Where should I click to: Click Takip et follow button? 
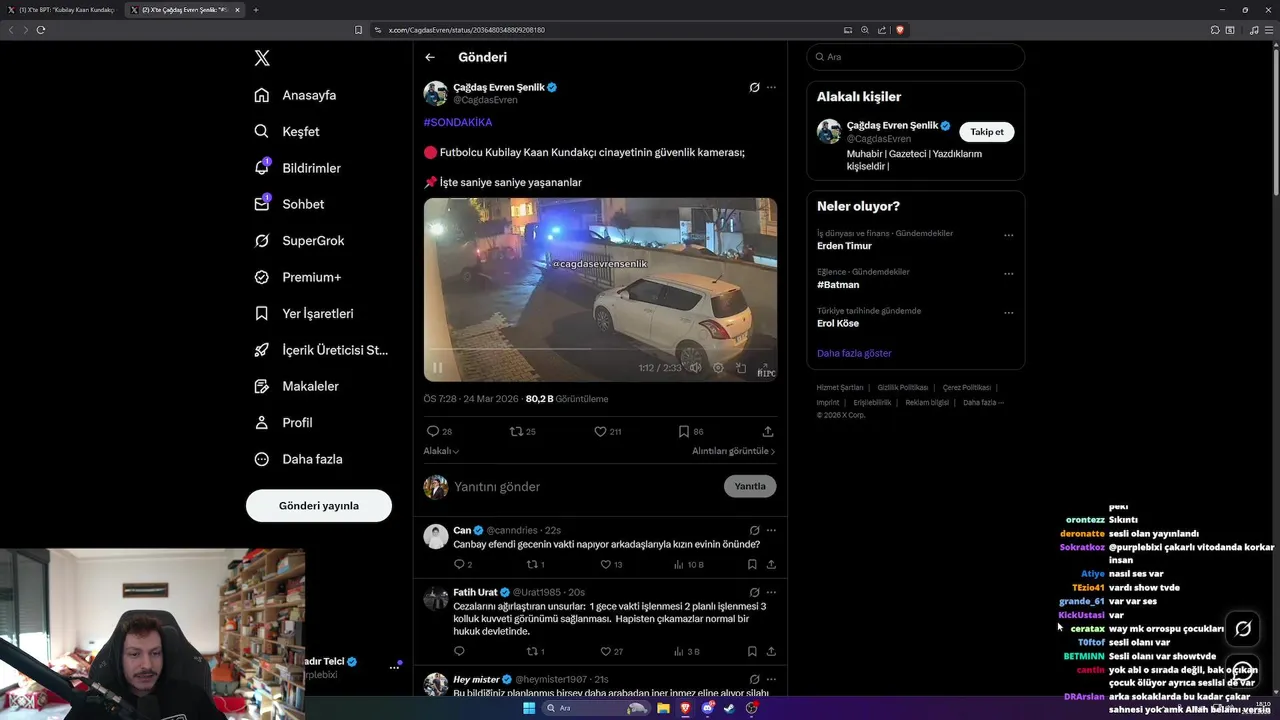[987, 132]
